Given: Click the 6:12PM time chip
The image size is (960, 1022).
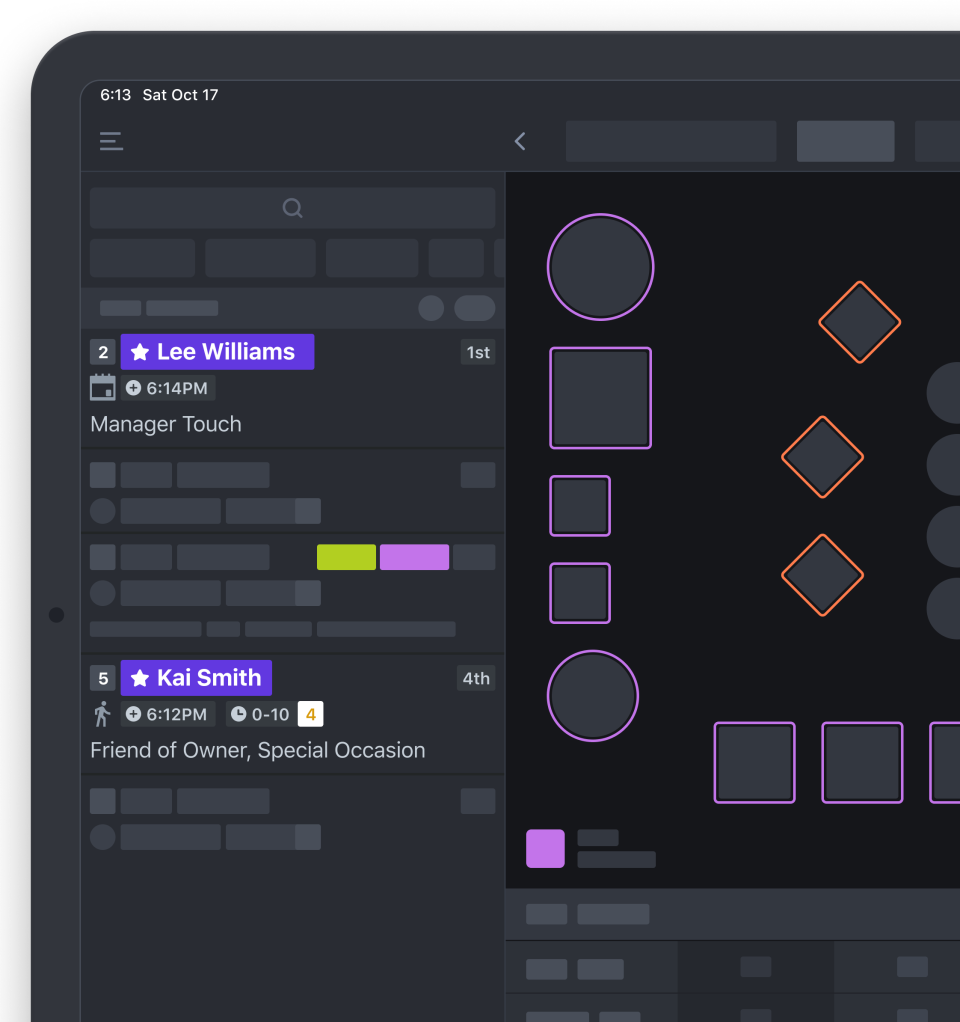Looking at the screenshot, I should [167, 714].
